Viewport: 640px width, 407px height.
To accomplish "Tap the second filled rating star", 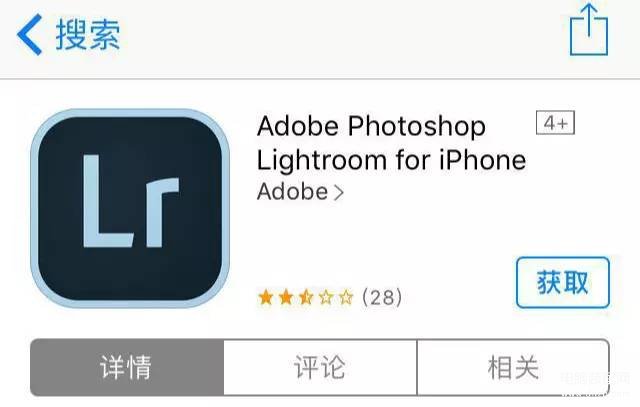I will click(x=286, y=297).
